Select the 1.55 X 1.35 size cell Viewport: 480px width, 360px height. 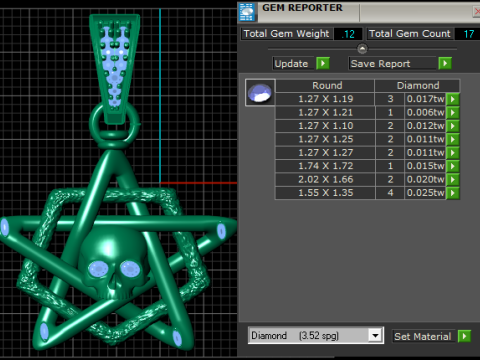pyautogui.click(x=325, y=193)
